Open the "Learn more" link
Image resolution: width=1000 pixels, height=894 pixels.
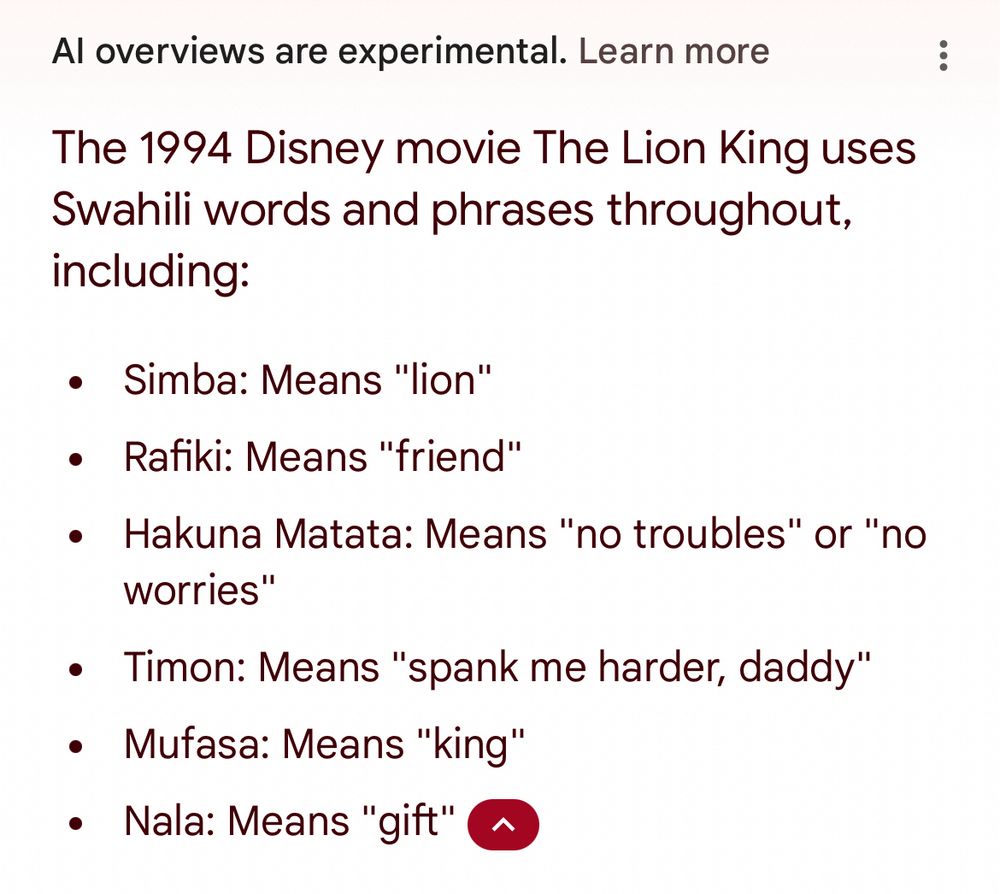674,51
